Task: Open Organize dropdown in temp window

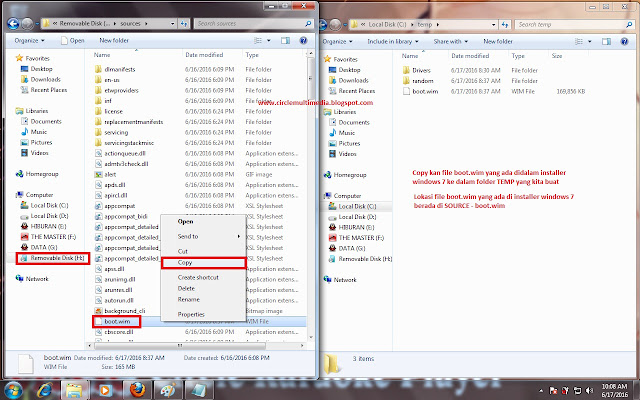Action: pos(337,41)
